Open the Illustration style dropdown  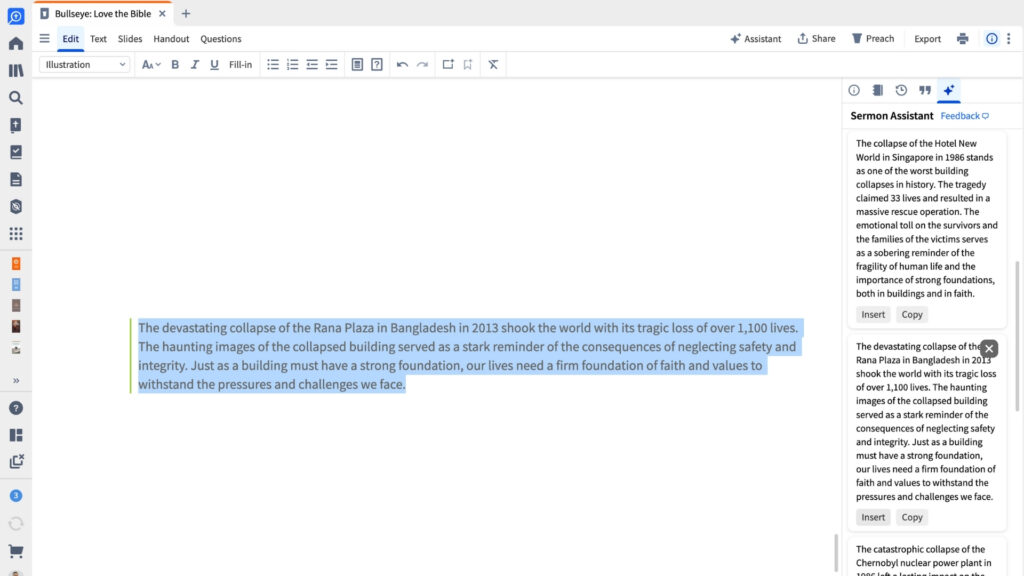(x=85, y=65)
